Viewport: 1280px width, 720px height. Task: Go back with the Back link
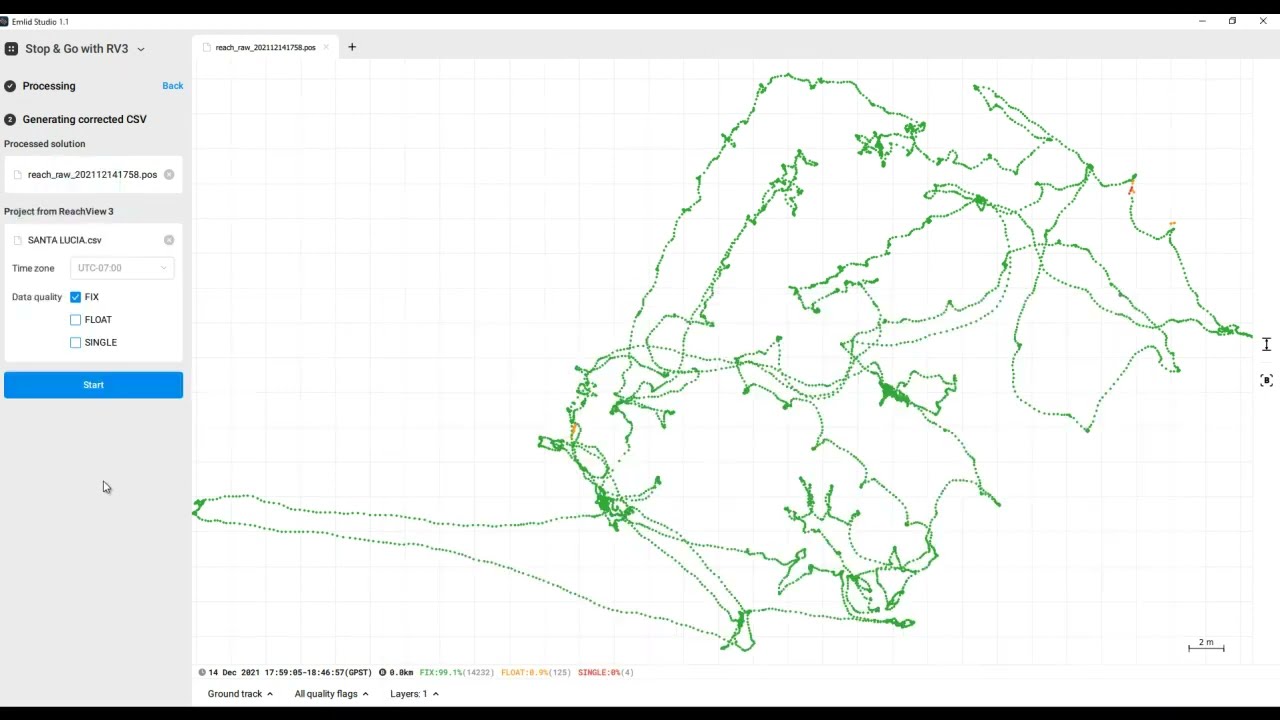click(172, 86)
